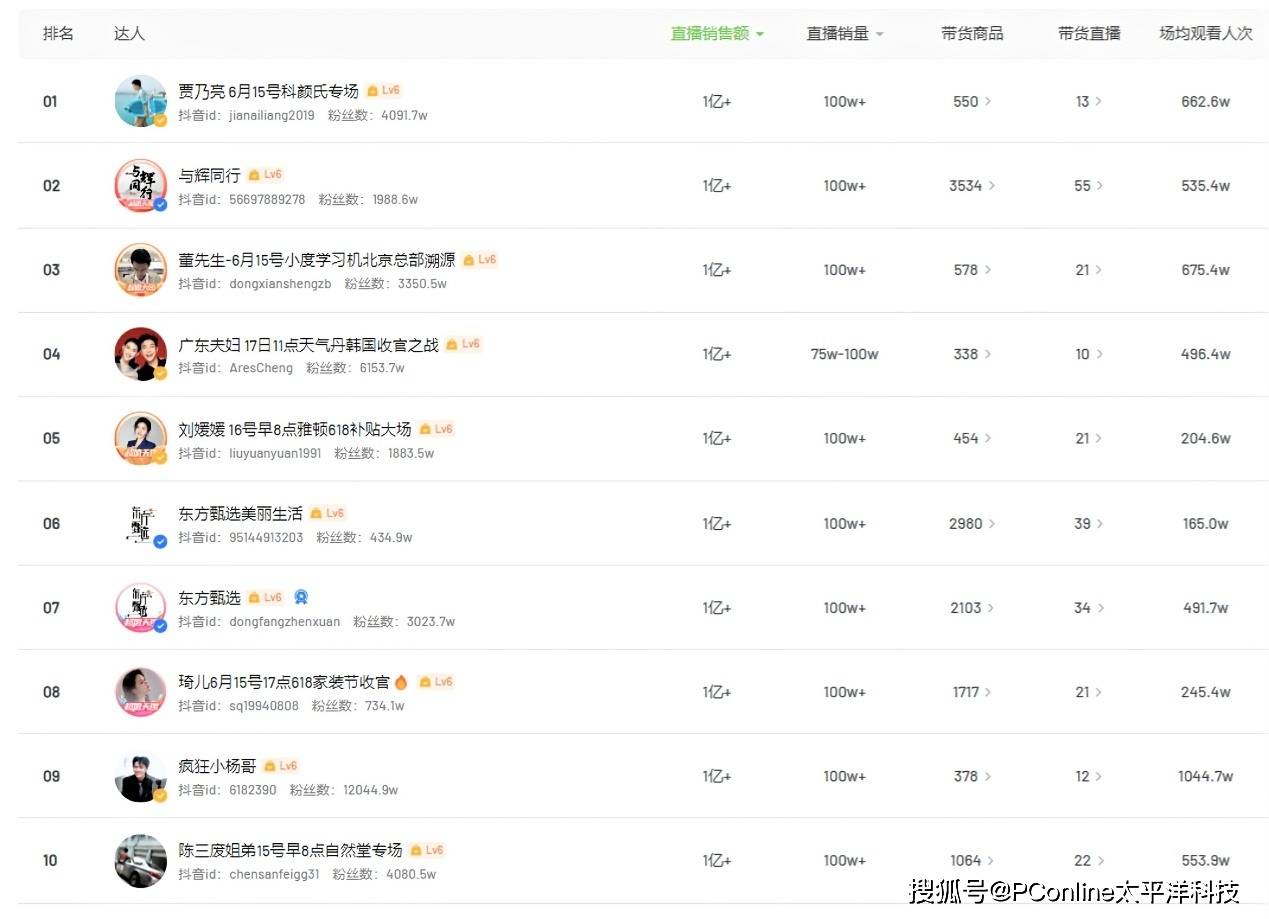Click the flame icon after 琦儿's title
Image resolution: width=1269 pixels, height=919 pixels.
click(401, 682)
